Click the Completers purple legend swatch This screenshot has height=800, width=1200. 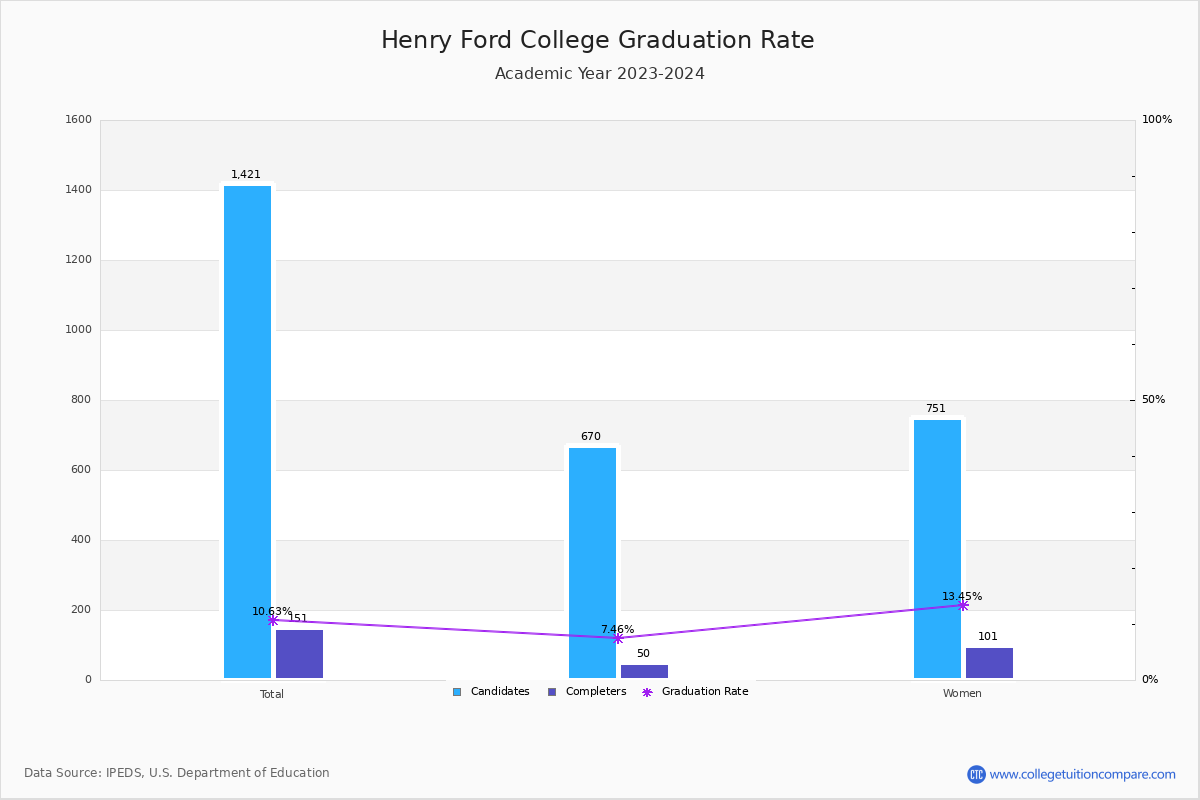tap(552, 692)
